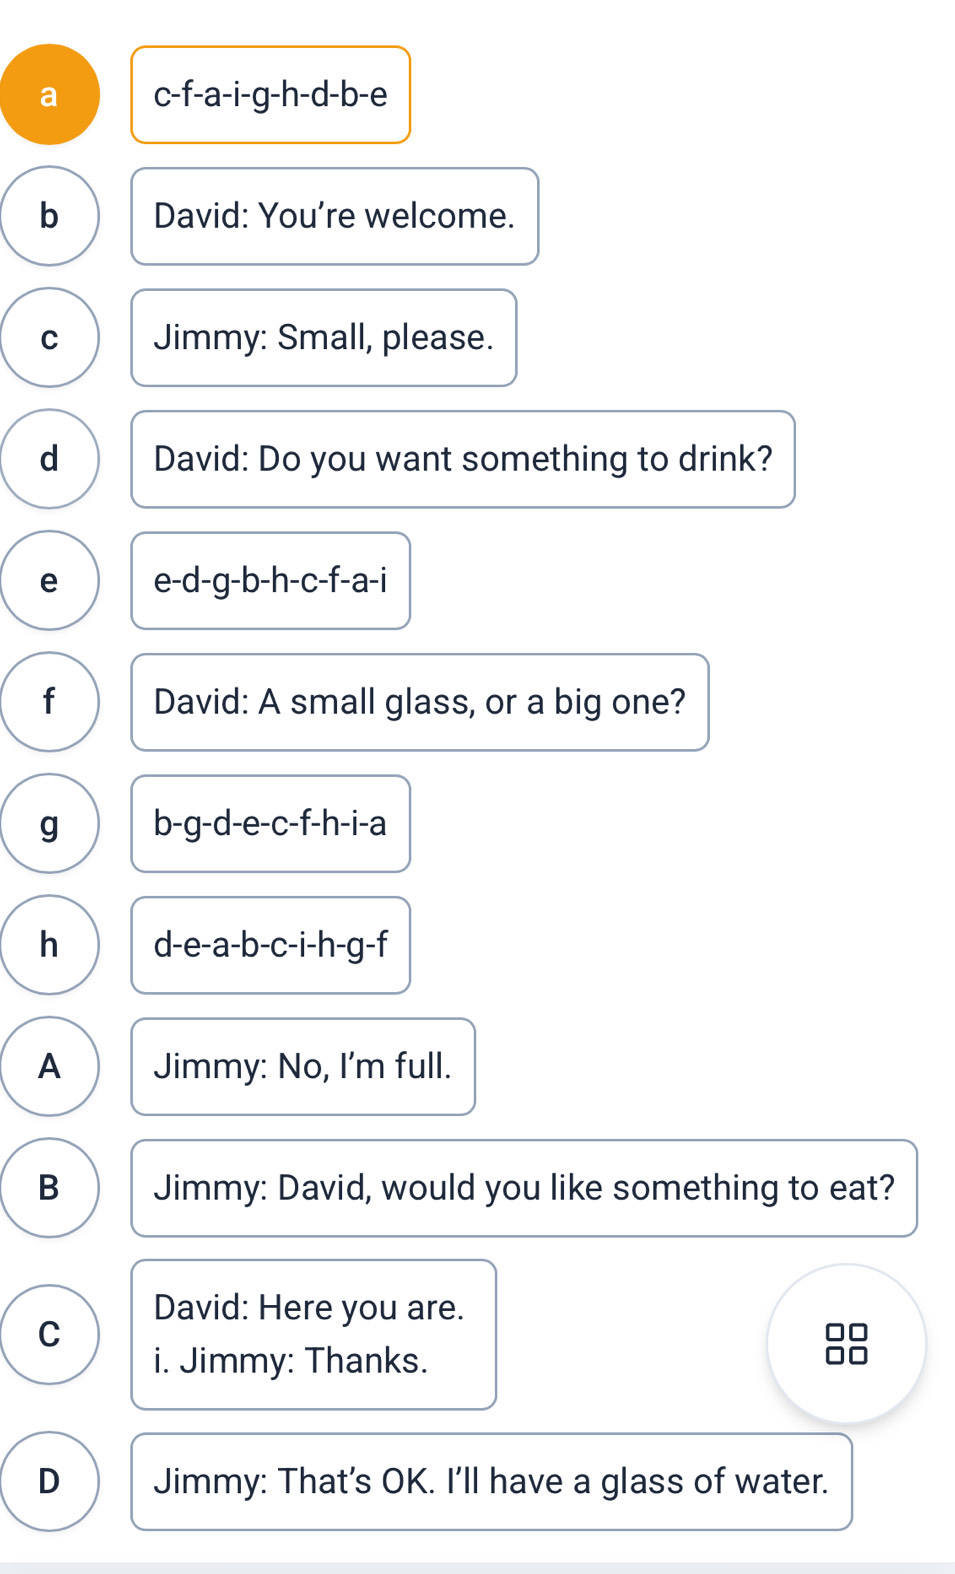Select uppercase option circle 'D'
Image resolution: width=955 pixels, height=1574 pixels.
coord(49,1481)
